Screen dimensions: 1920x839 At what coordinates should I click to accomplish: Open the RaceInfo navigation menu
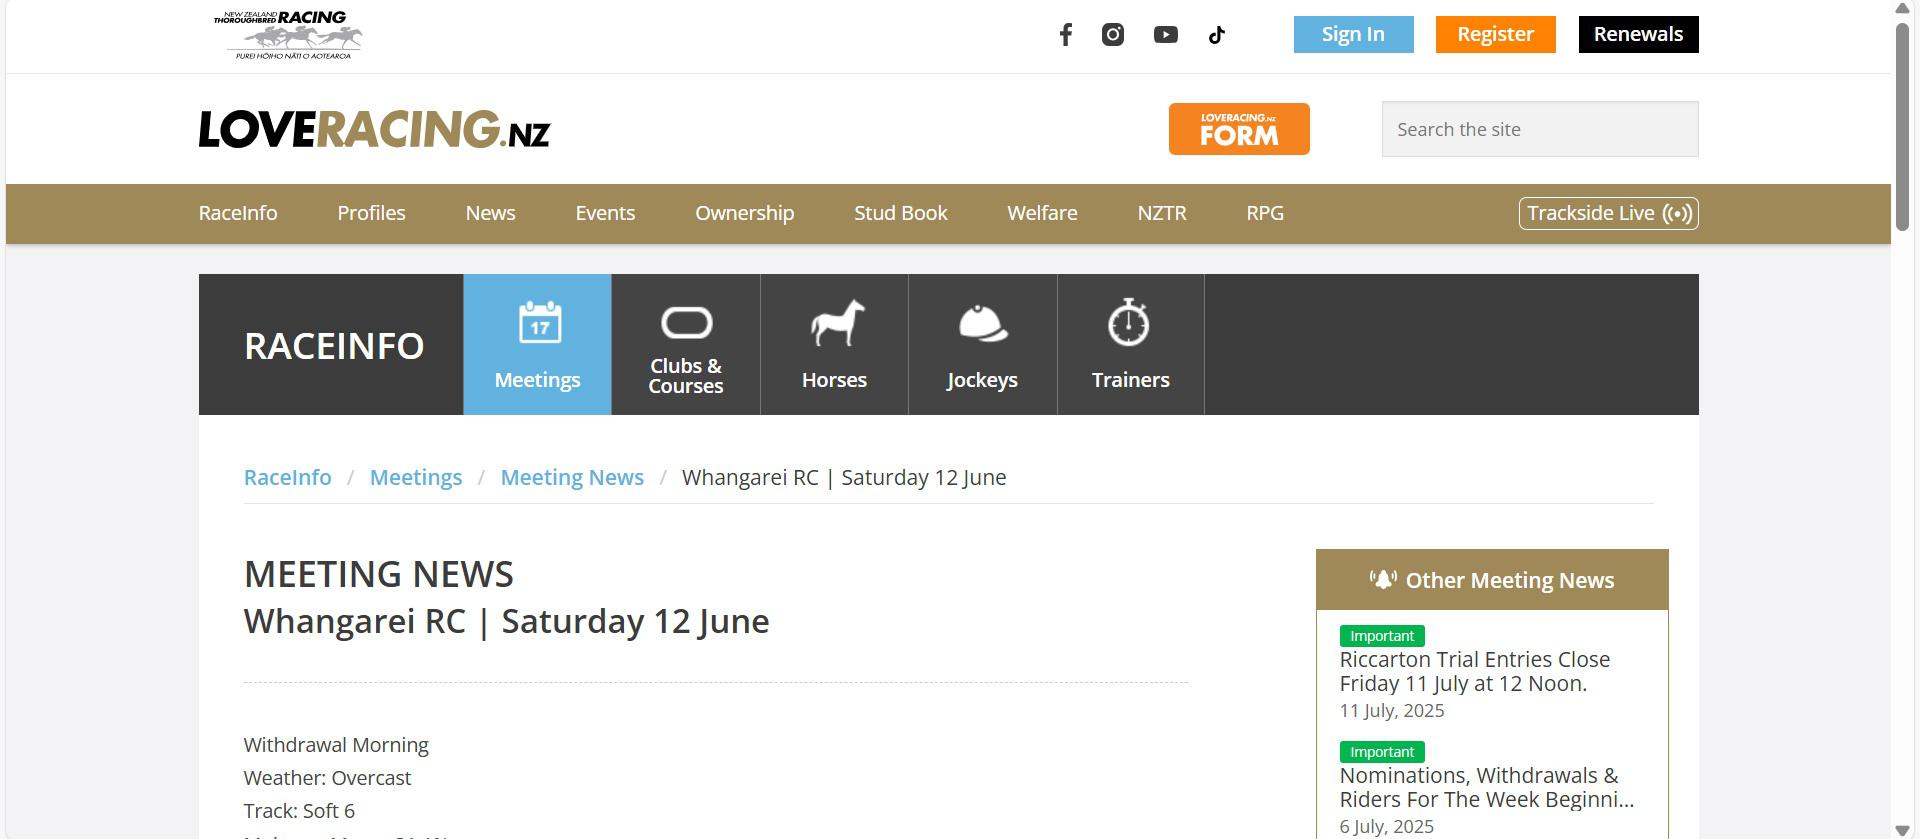[238, 213]
